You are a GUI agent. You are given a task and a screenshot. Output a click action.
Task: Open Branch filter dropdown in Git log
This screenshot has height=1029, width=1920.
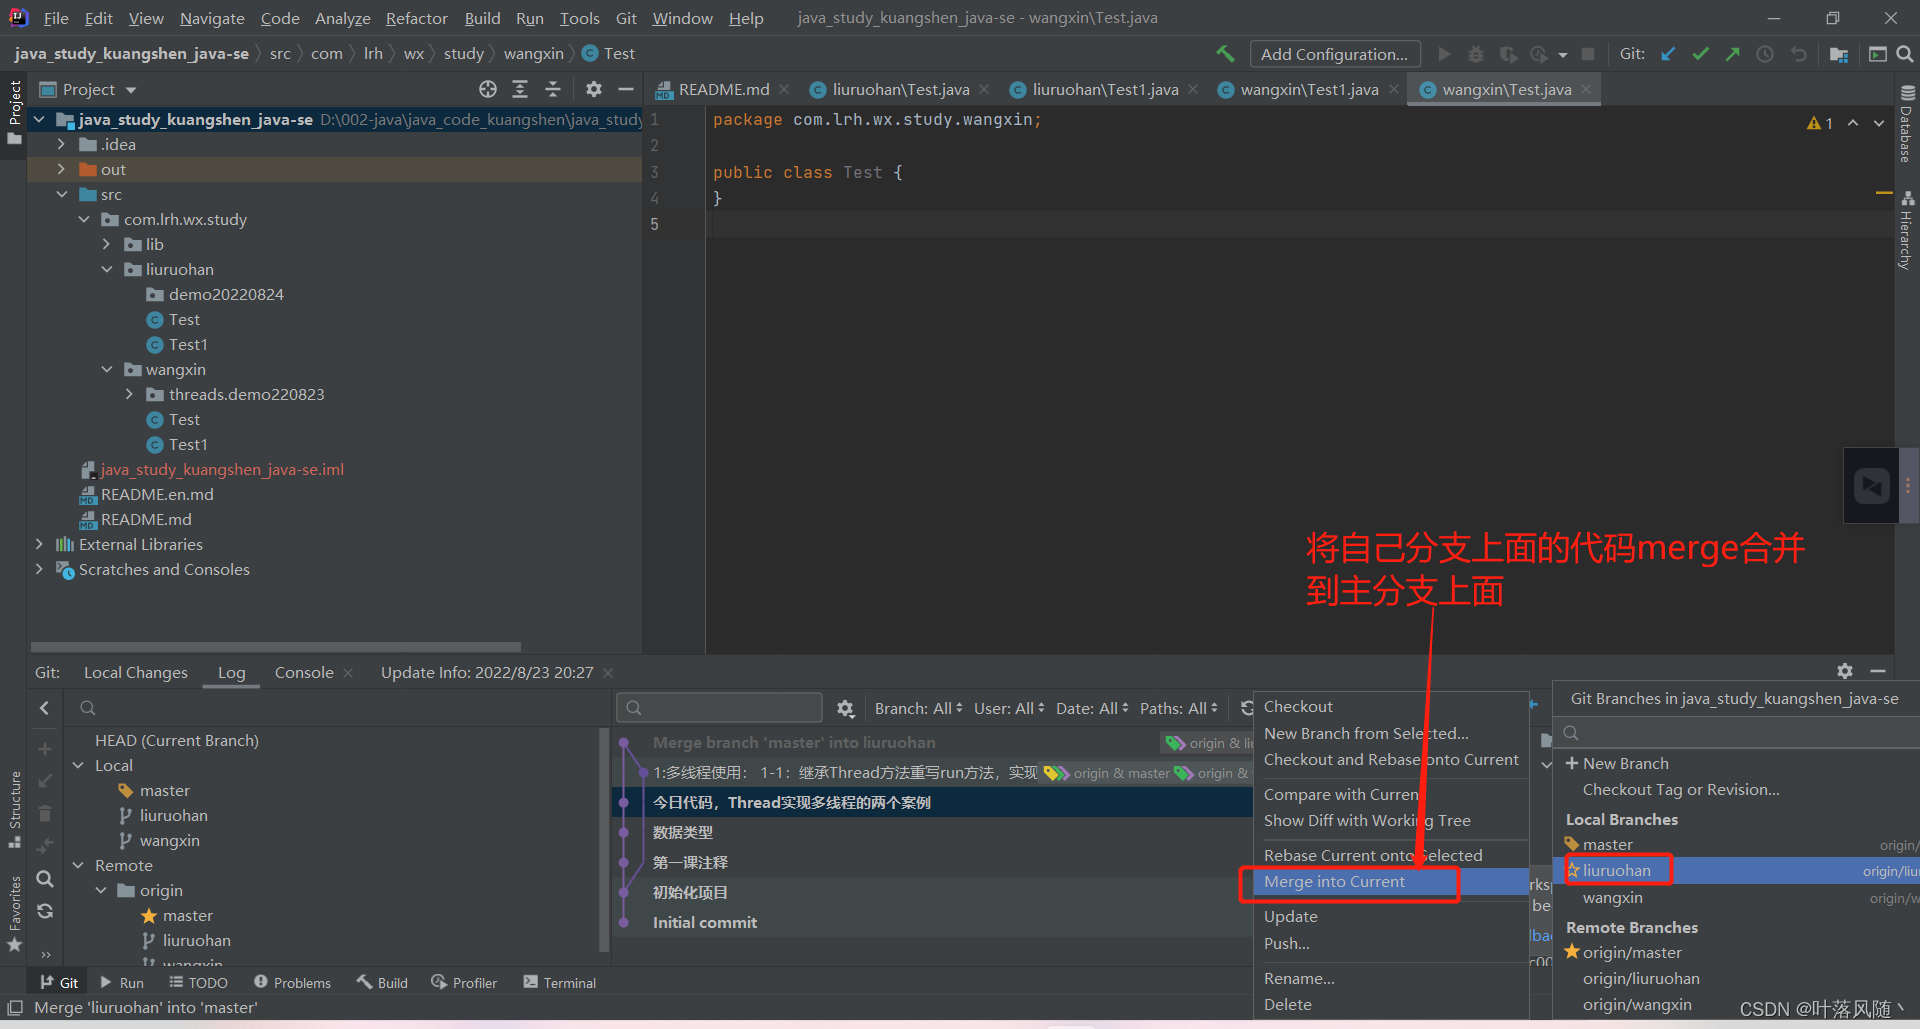pyautogui.click(x=919, y=708)
